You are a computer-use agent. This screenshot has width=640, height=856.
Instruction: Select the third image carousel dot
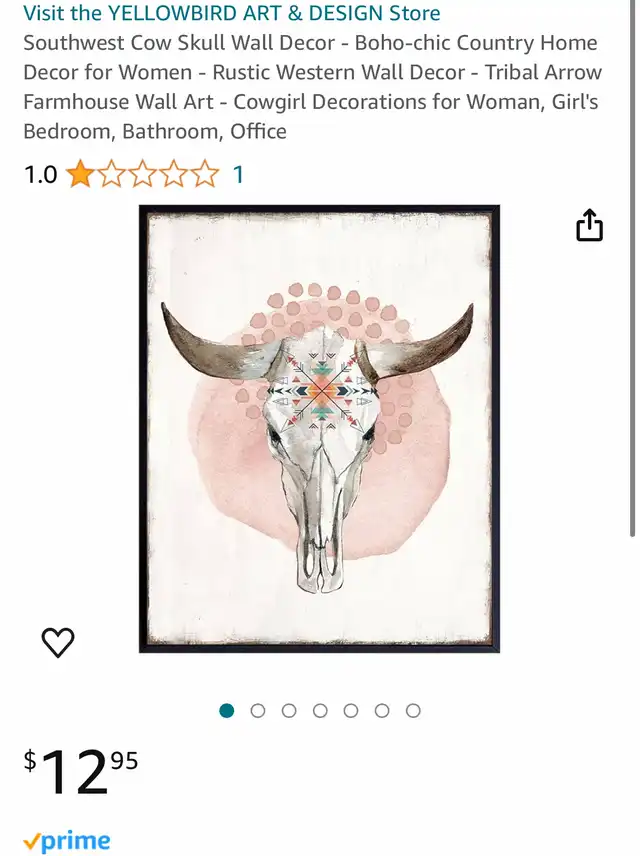pos(289,710)
